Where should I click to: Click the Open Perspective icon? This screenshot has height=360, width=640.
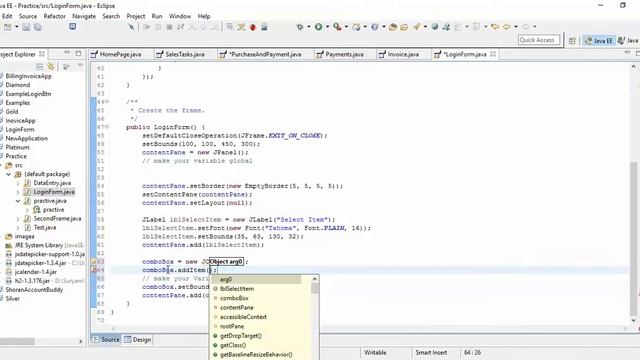(572, 40)
